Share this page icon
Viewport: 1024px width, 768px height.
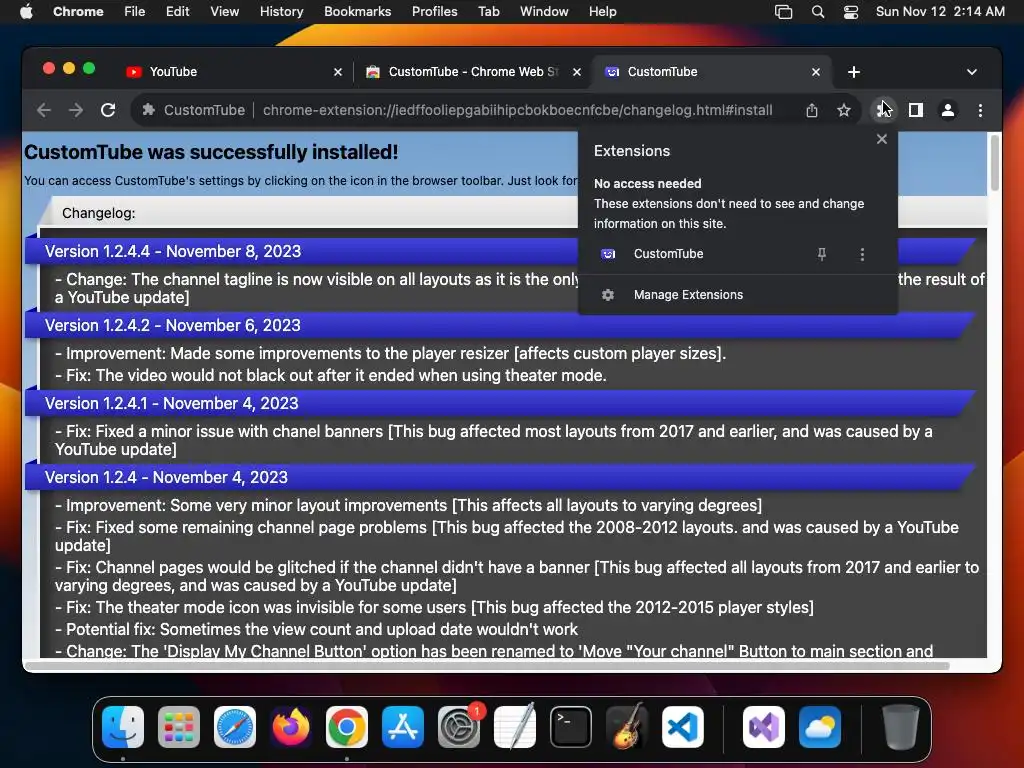(x=811, y=110)
